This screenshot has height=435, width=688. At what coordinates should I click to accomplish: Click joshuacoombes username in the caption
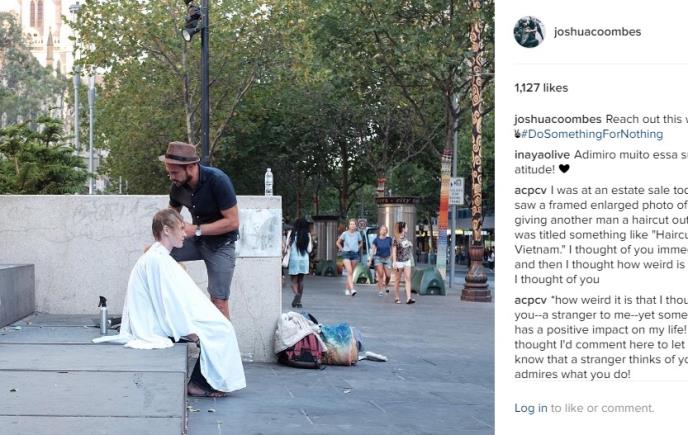pyautogui.click(x=558, y=119)
